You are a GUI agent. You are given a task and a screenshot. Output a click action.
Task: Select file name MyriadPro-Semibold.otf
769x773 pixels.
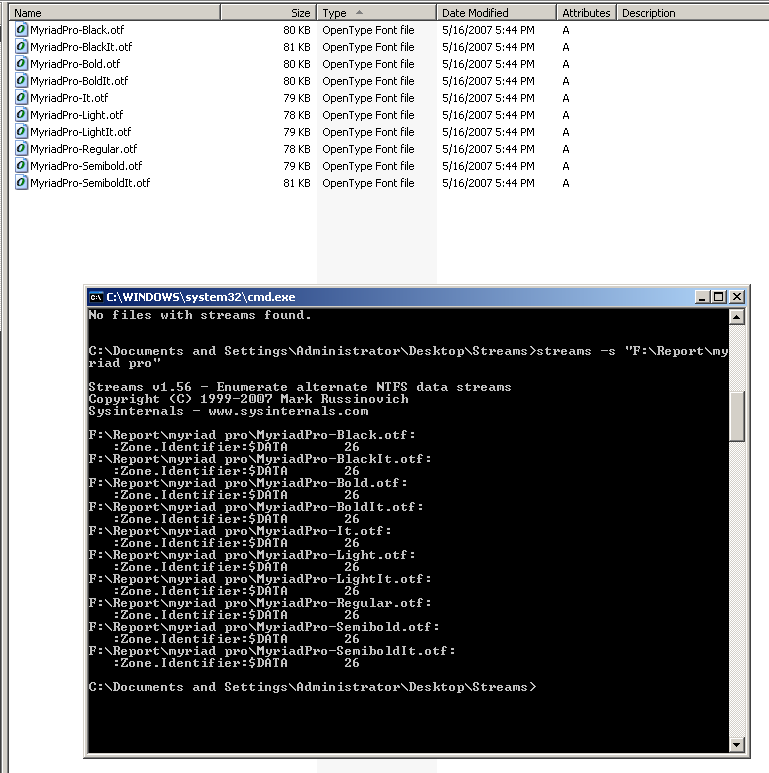tap(86, 166)
